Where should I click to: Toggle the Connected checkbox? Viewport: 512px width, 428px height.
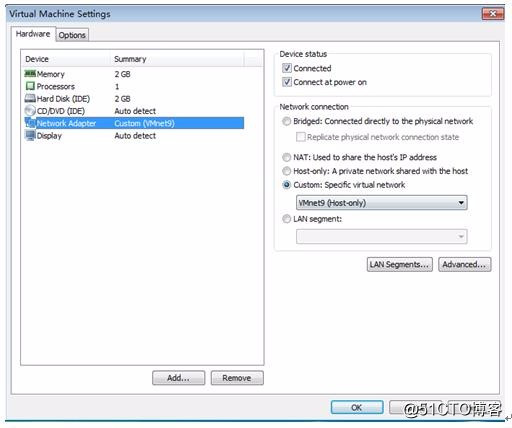click(x=287, y=68)
